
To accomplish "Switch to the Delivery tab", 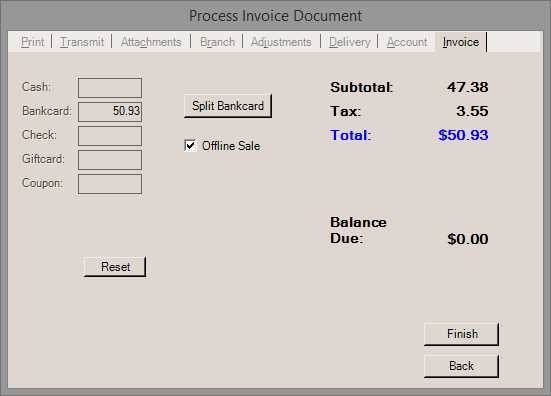I will point(350,42).
